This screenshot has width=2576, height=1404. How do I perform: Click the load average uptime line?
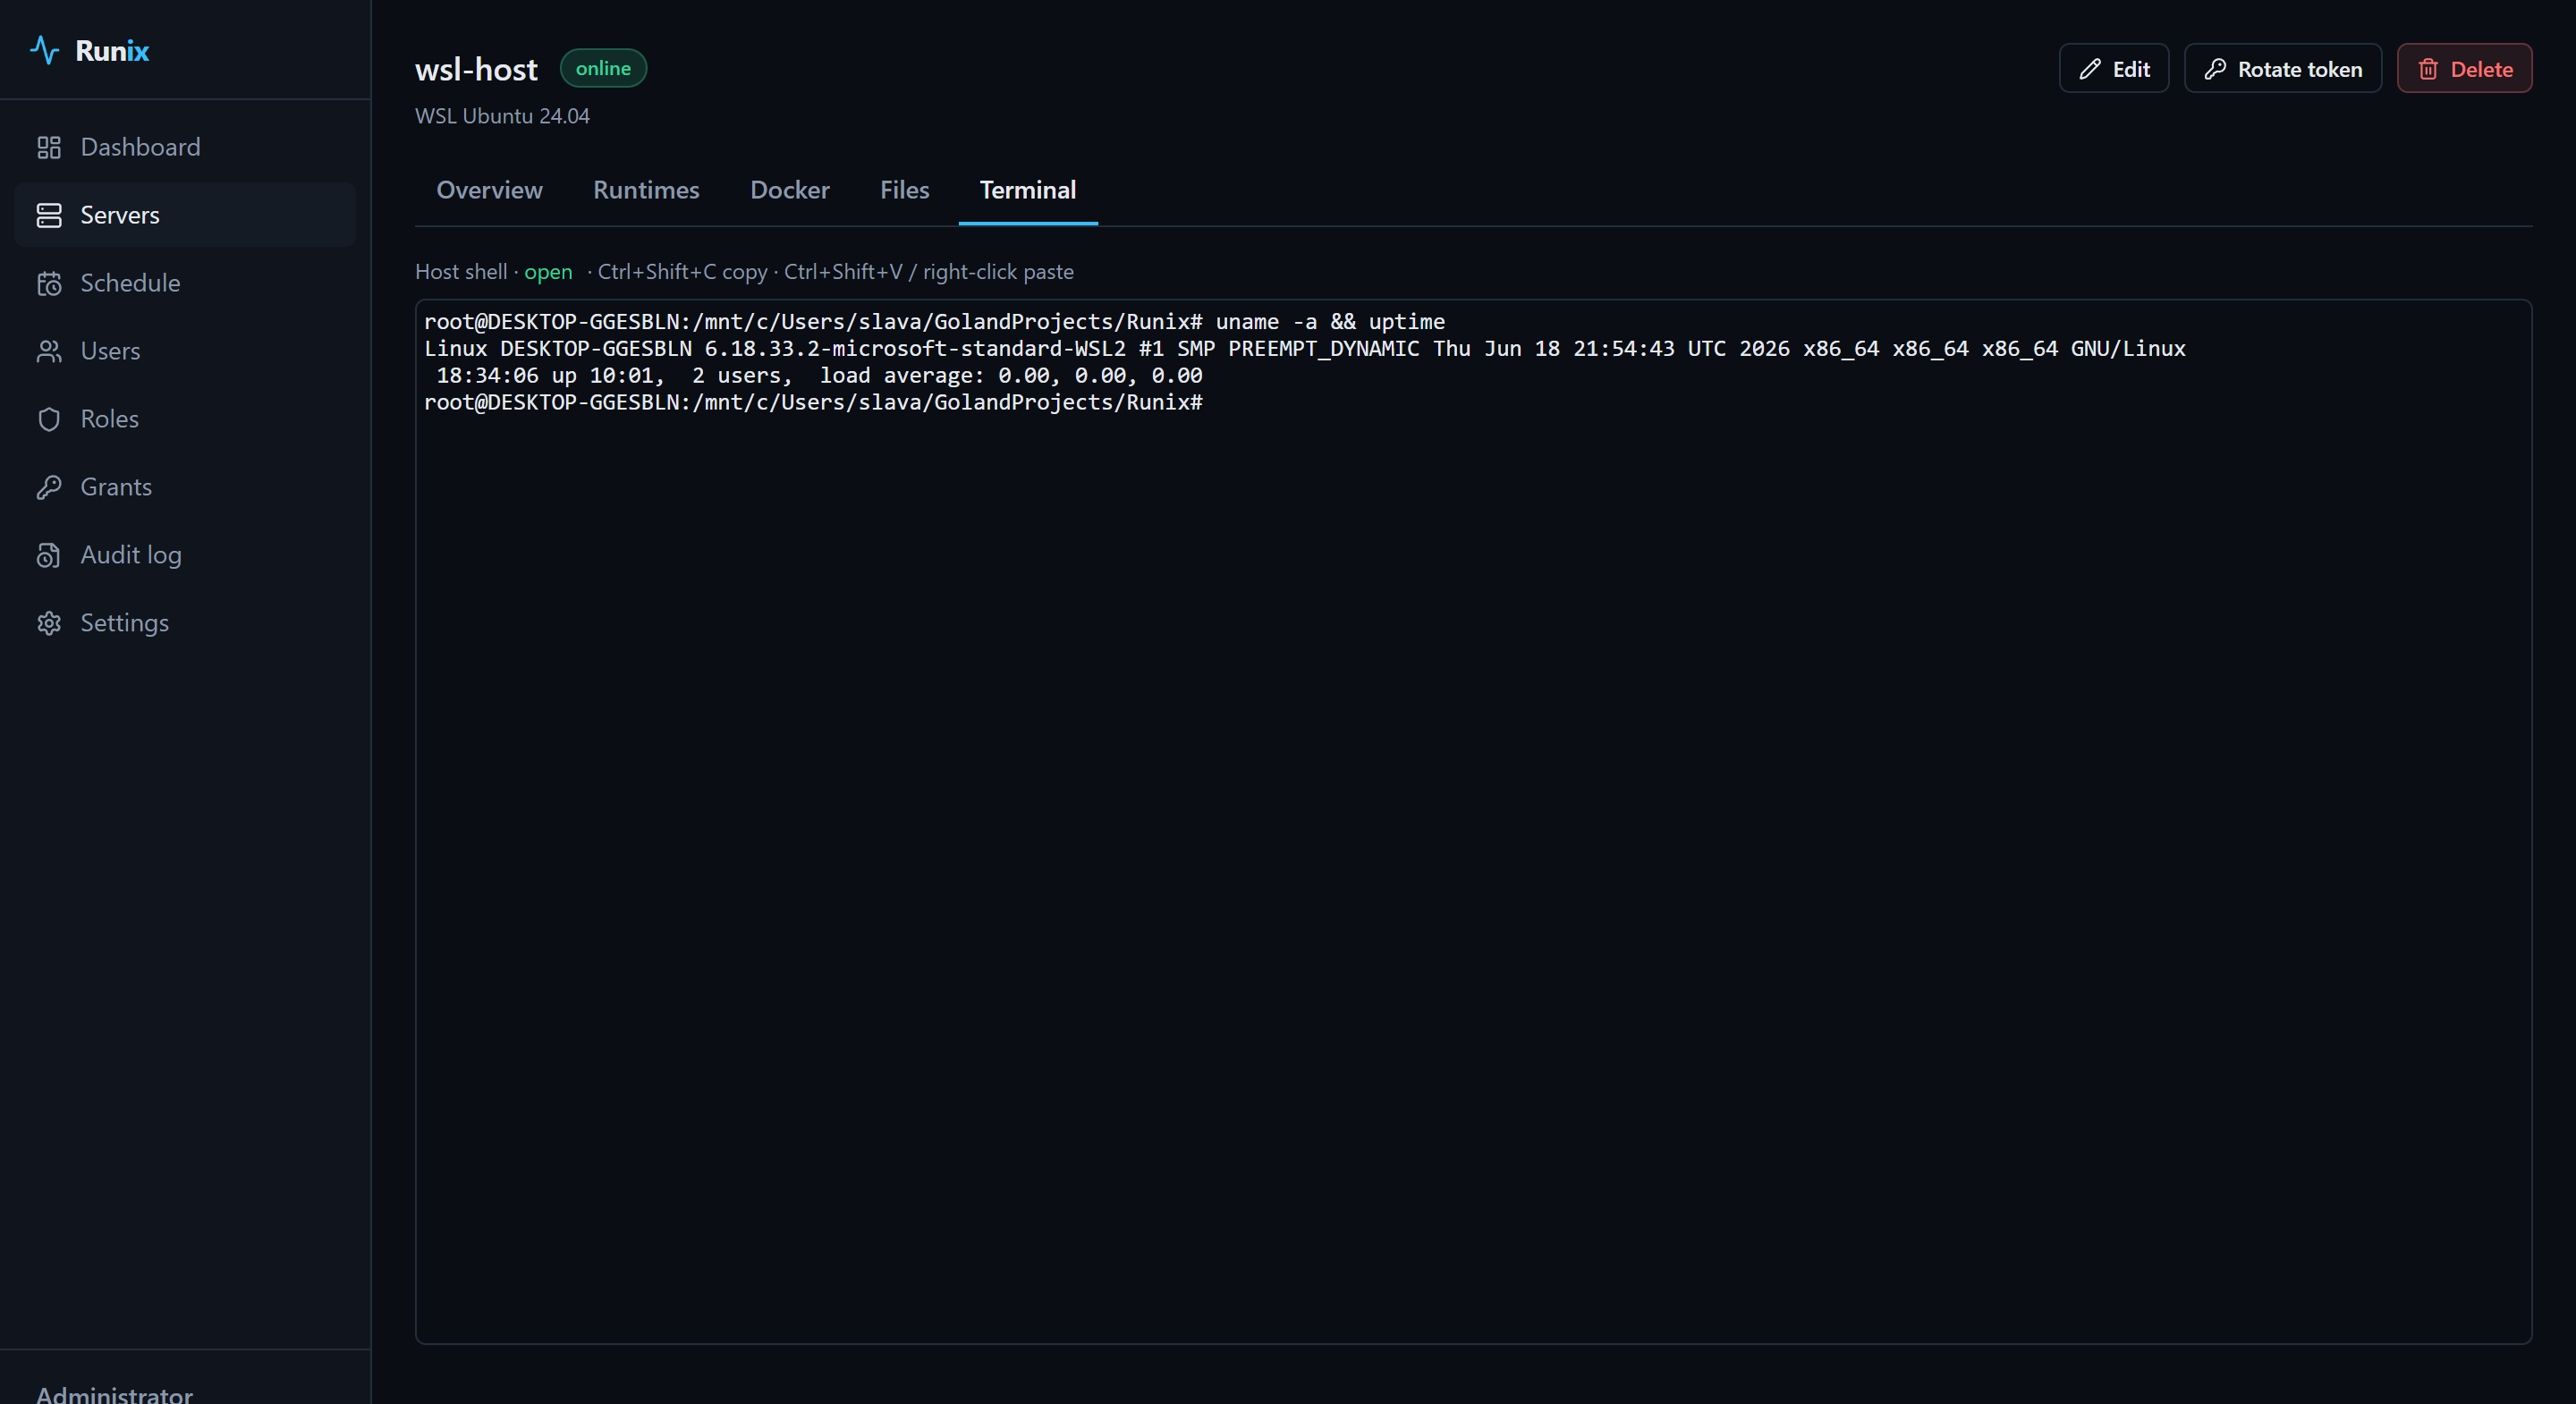point(819,376)
